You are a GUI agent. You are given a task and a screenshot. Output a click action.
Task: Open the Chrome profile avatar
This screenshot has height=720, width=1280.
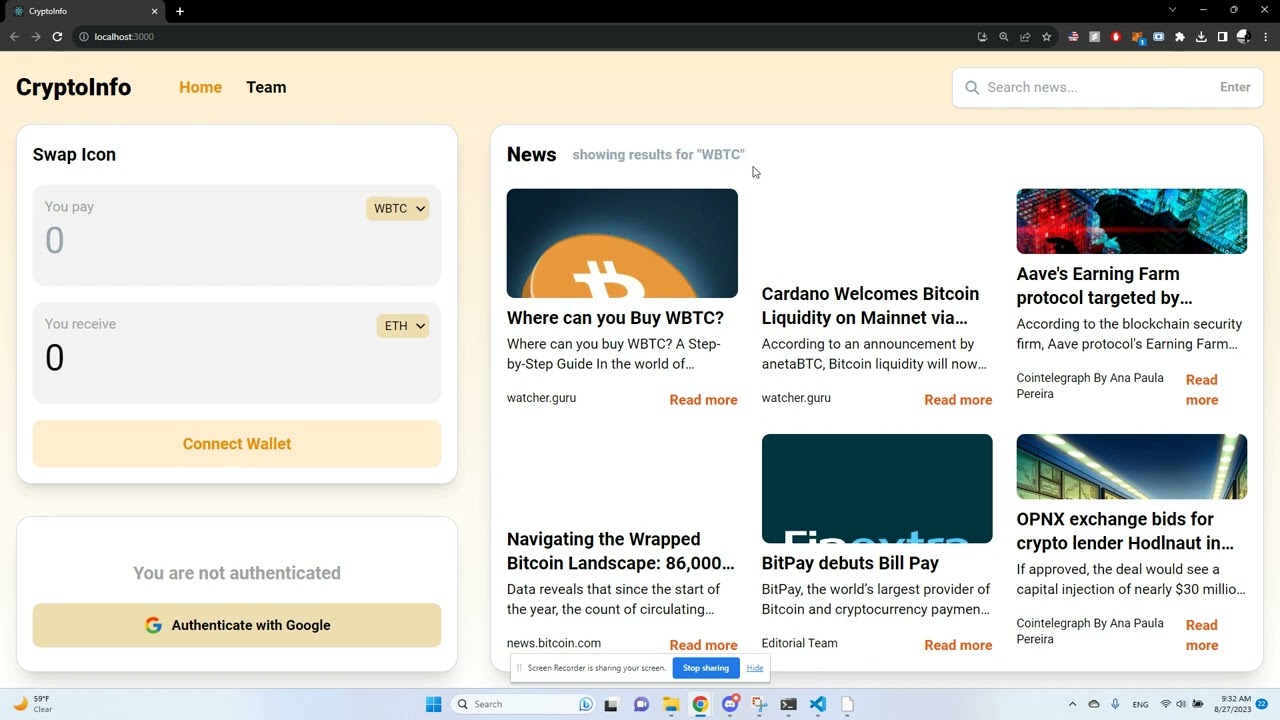(1244, 37)
